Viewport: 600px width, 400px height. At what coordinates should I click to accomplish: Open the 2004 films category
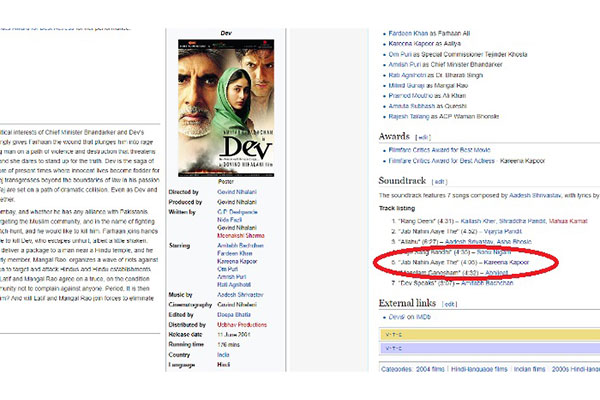(x=430, y=369)
